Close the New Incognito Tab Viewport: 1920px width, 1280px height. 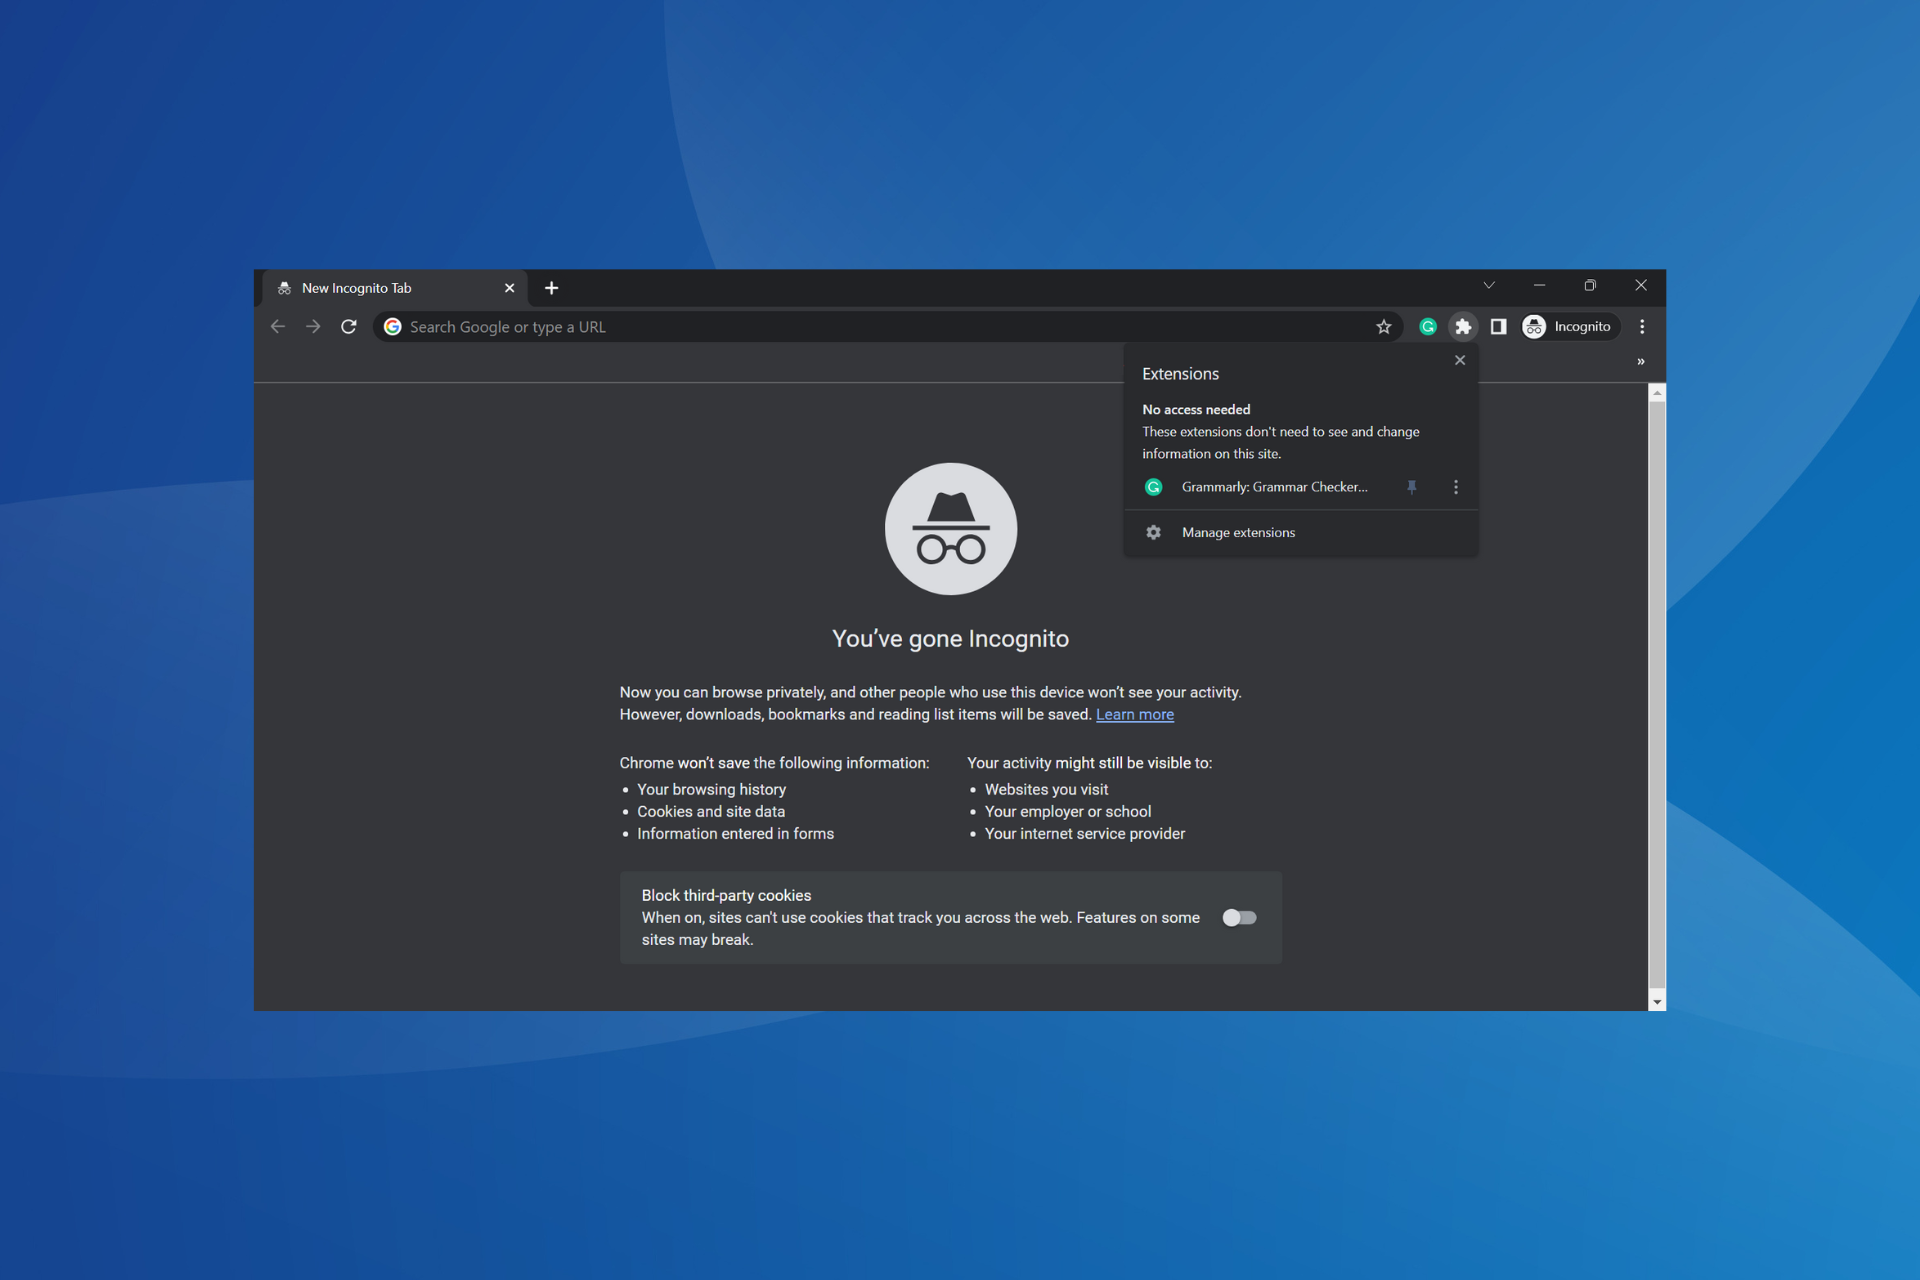[x=509, y=288]
